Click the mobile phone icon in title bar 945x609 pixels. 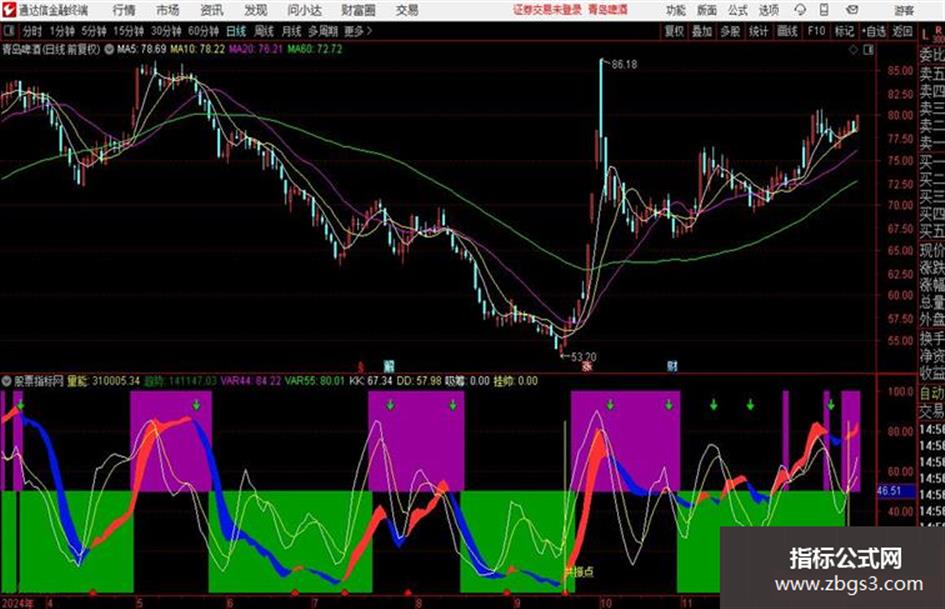pos(824,10)
